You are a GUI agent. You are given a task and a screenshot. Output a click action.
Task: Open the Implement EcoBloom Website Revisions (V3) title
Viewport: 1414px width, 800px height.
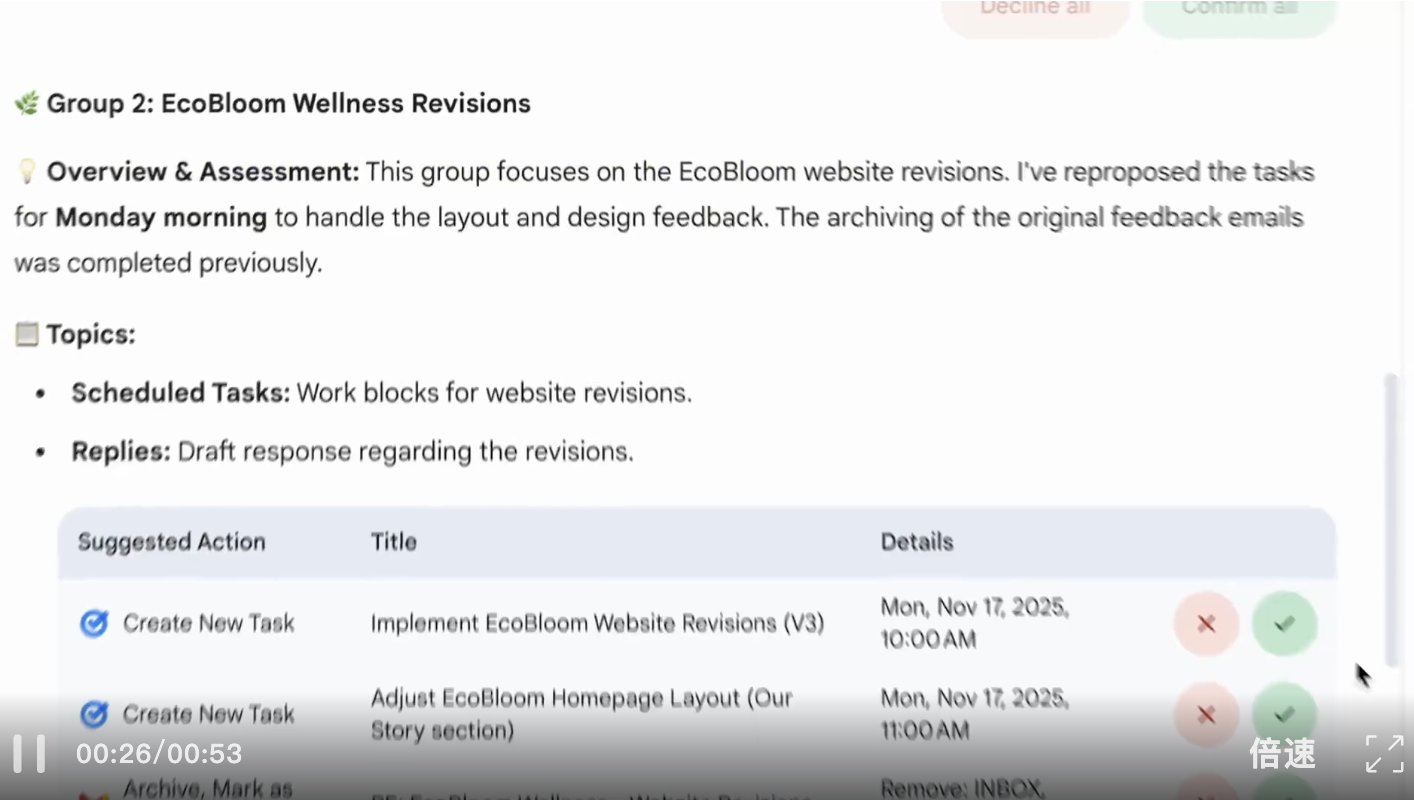[597, 624]
